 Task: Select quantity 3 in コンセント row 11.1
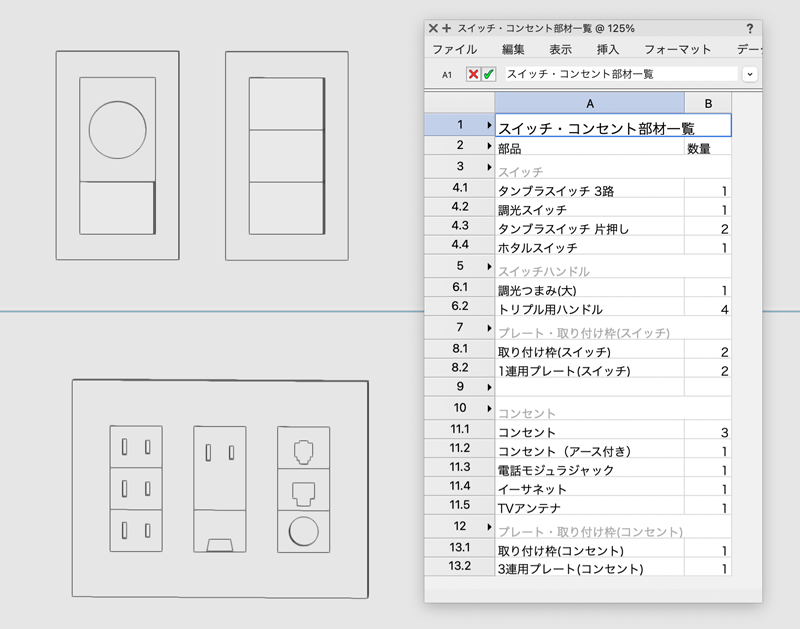point(708,430)
